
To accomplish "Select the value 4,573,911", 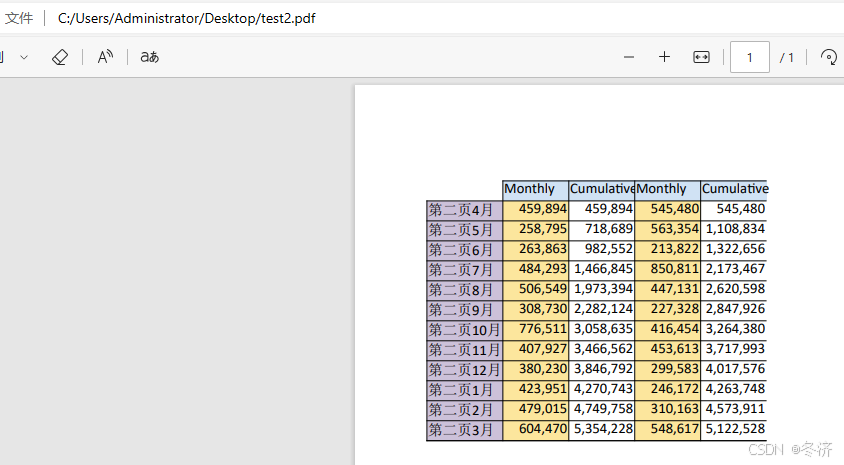I will [735, 408].
